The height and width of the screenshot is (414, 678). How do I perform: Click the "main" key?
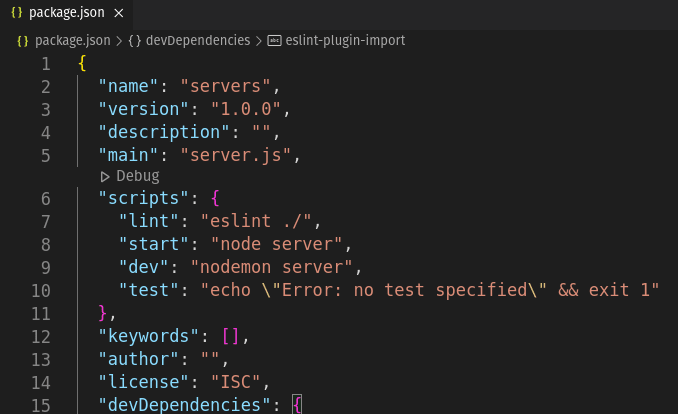click(x=128, y=155)
